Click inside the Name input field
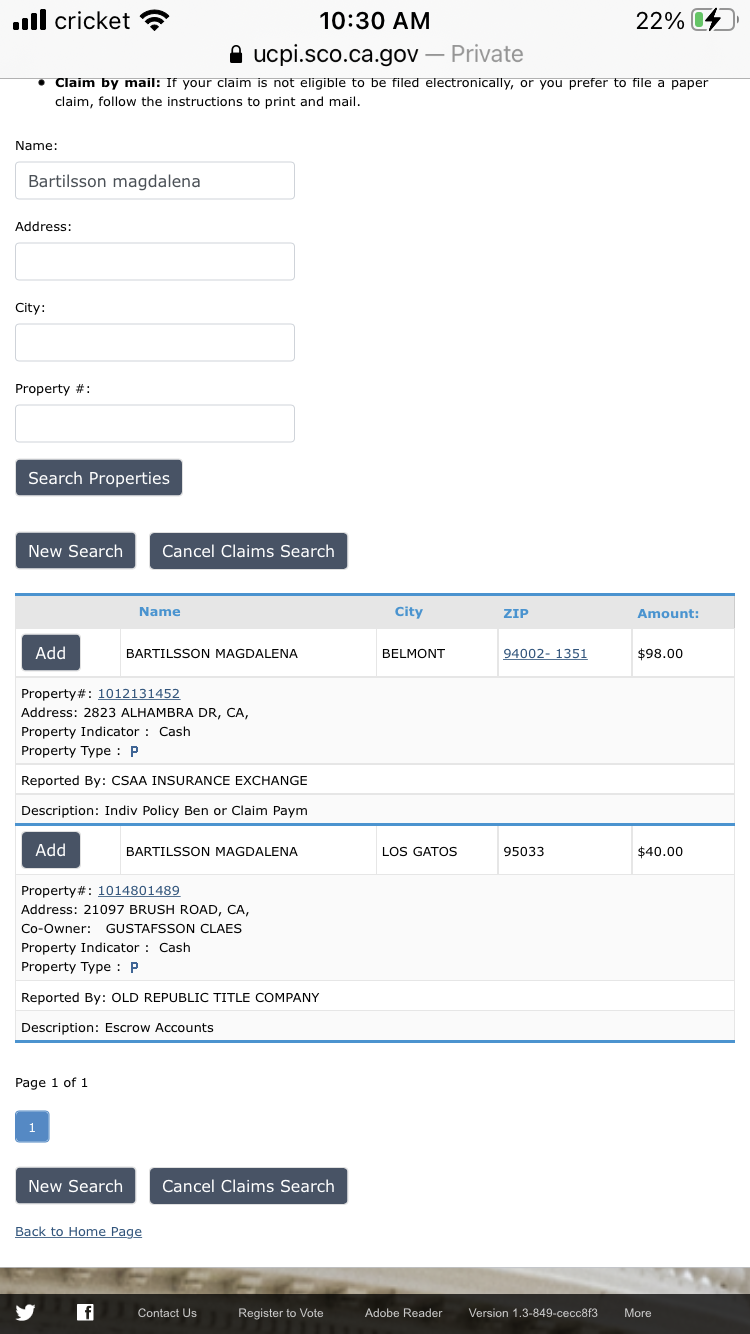 point(155,181)
